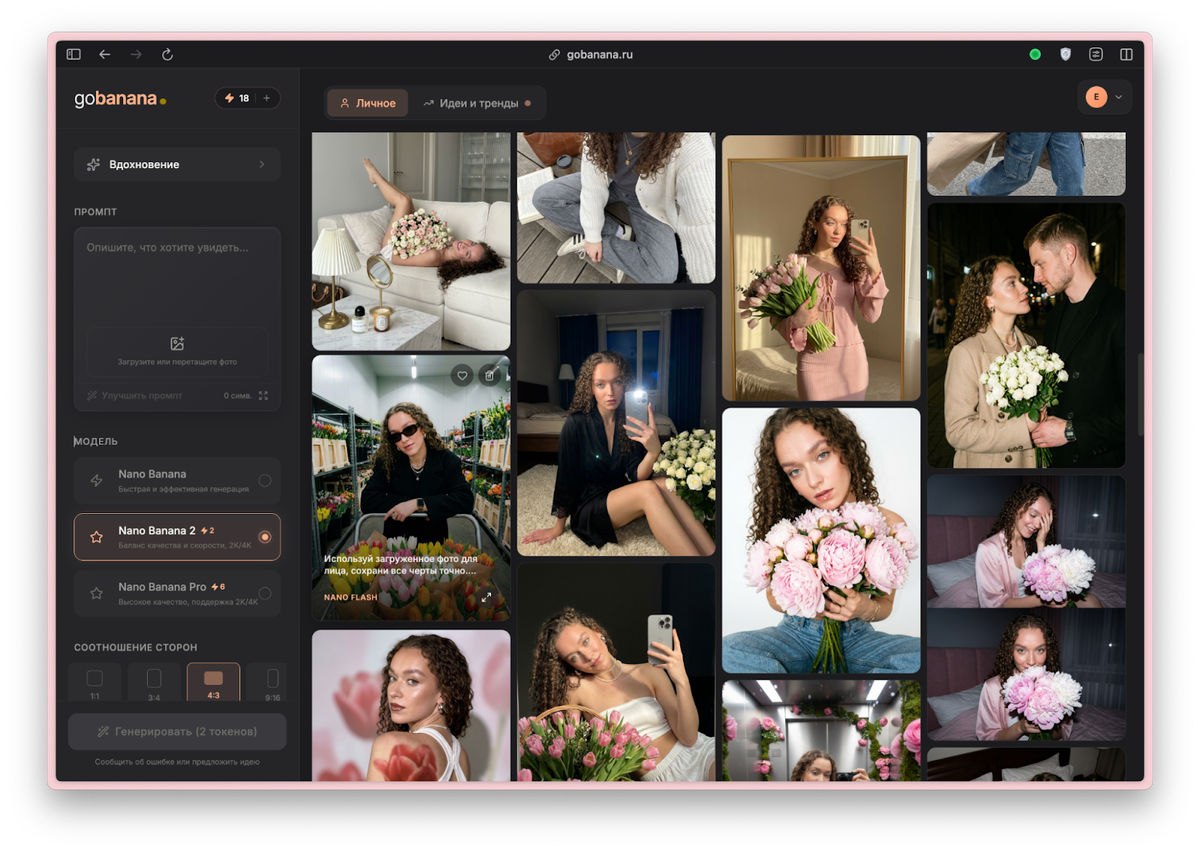Image resolution: width=1200 pixels, height=853 pixels.
Task: Expand the prompt field with fullscreen icon
Action: pyautogui.click(x=263, y=396)
